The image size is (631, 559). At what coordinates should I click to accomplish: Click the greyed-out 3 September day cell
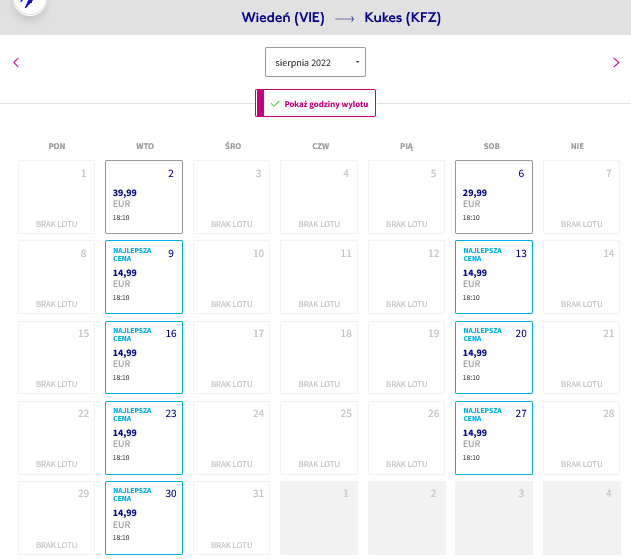click(x=494, y=518)
